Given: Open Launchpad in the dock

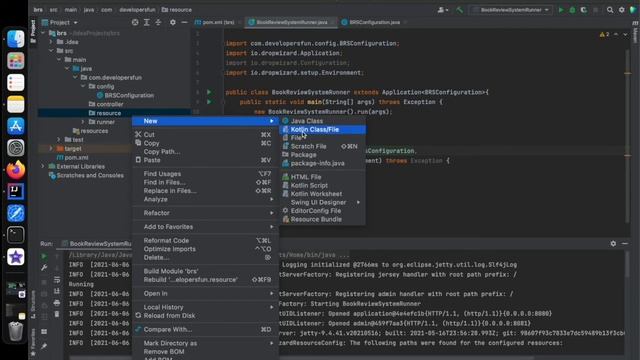Looking at the screenshot, I should click(16, 61).
